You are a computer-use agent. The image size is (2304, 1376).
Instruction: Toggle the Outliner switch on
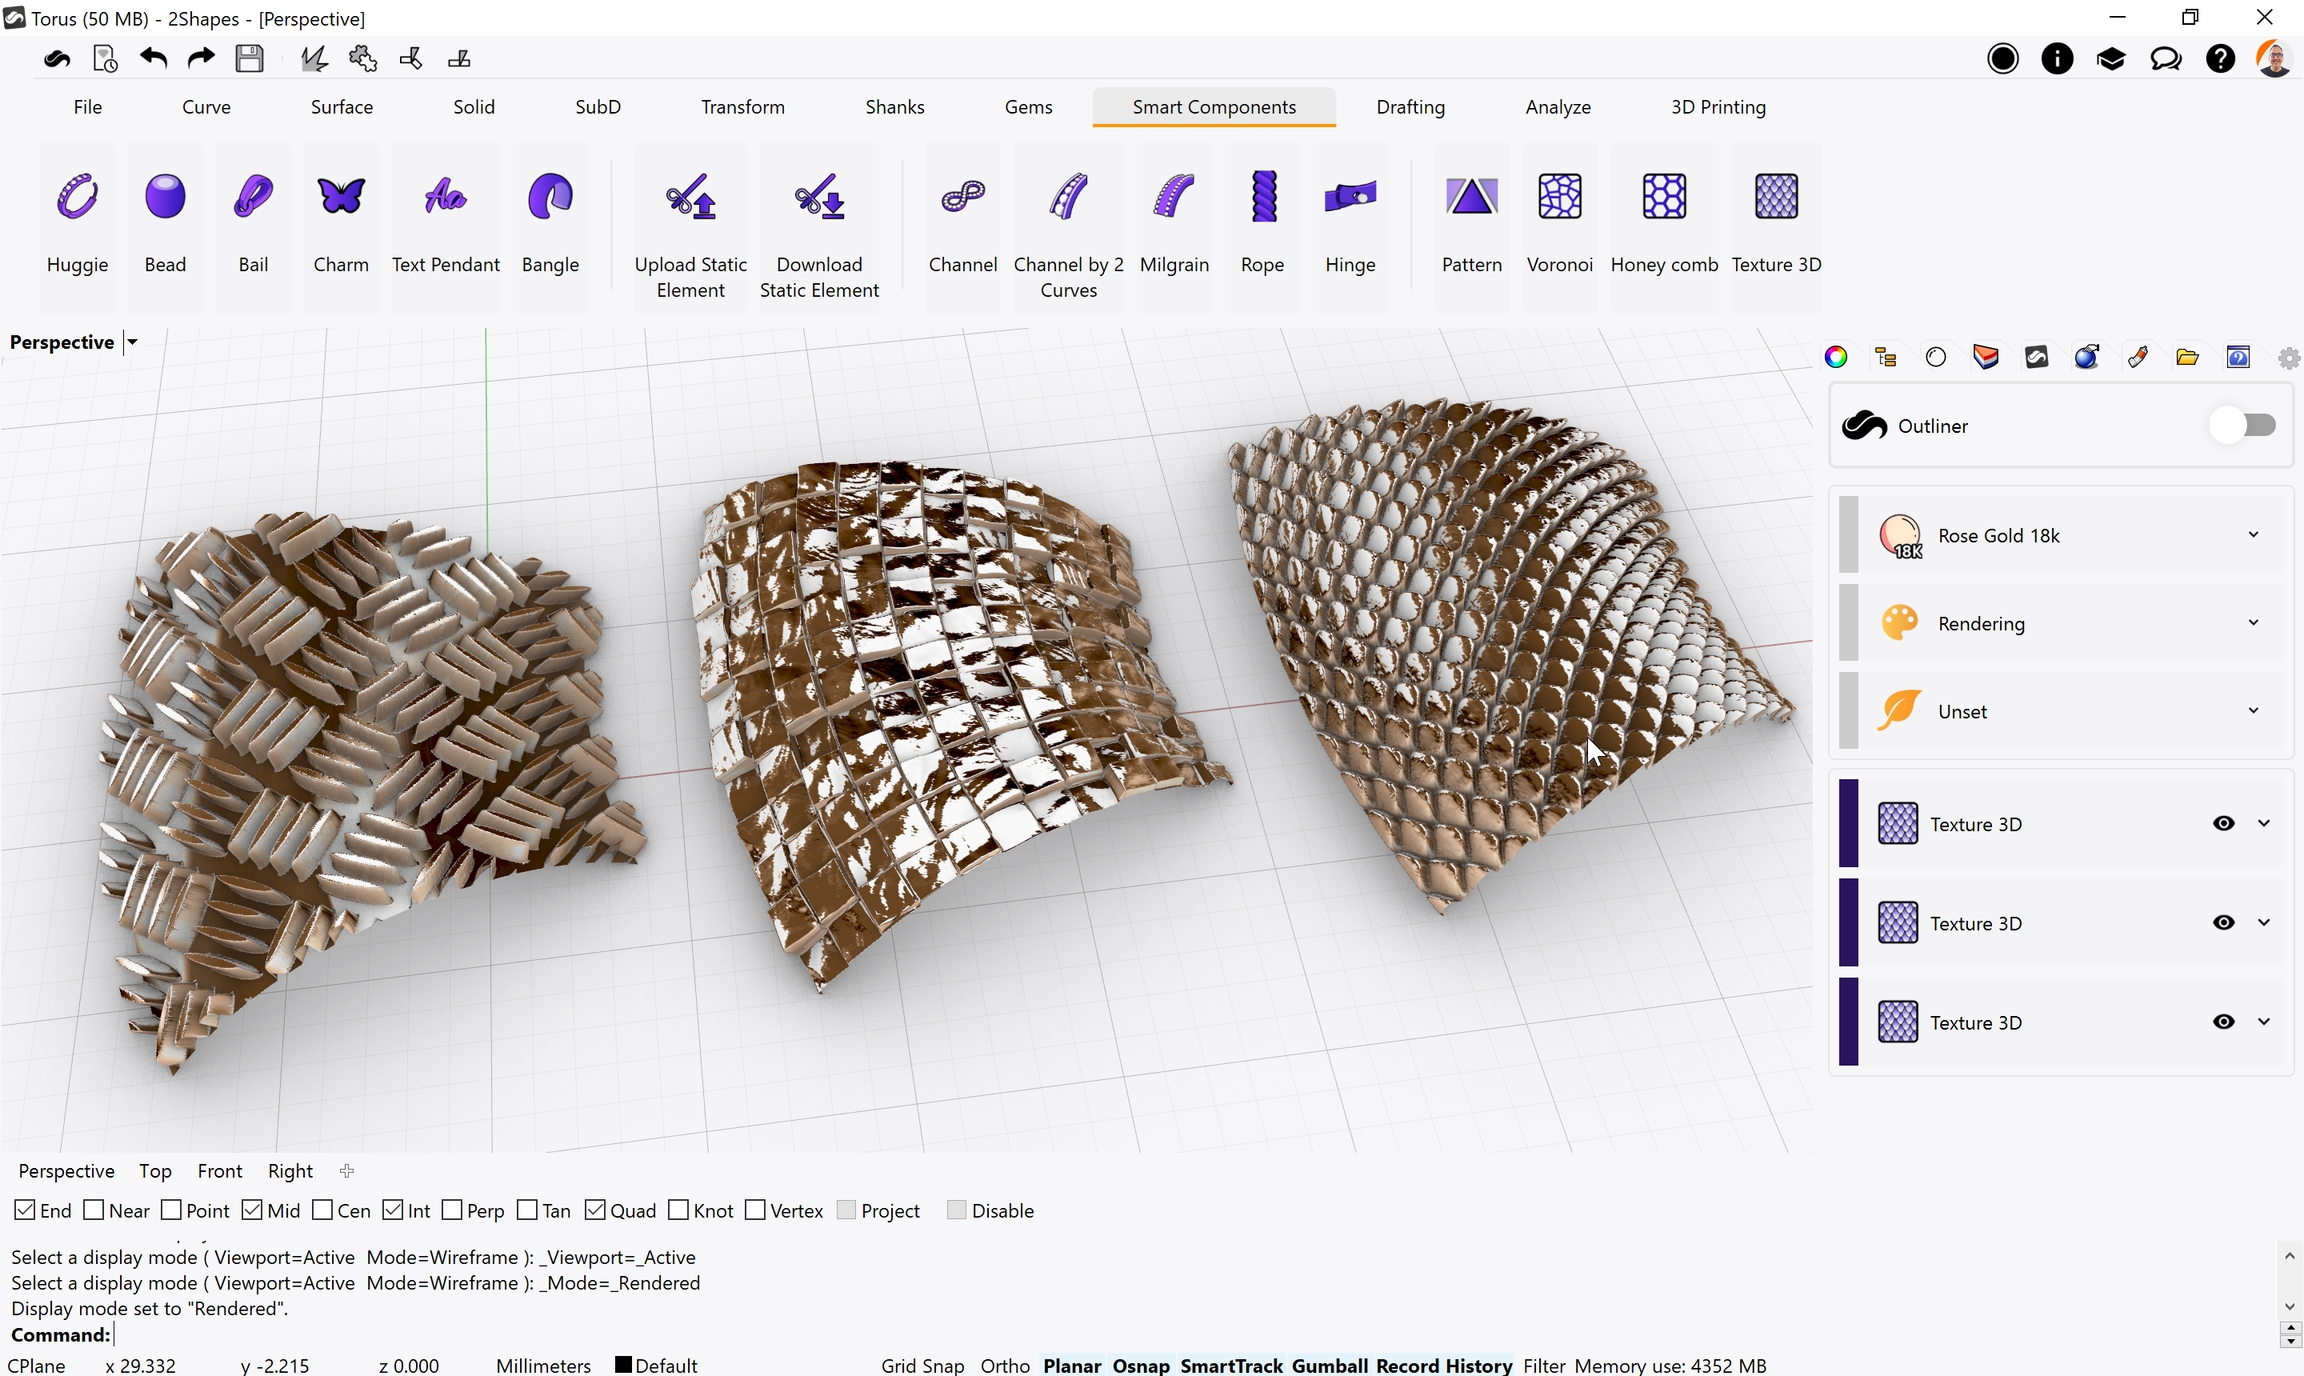click(2242, 425)
